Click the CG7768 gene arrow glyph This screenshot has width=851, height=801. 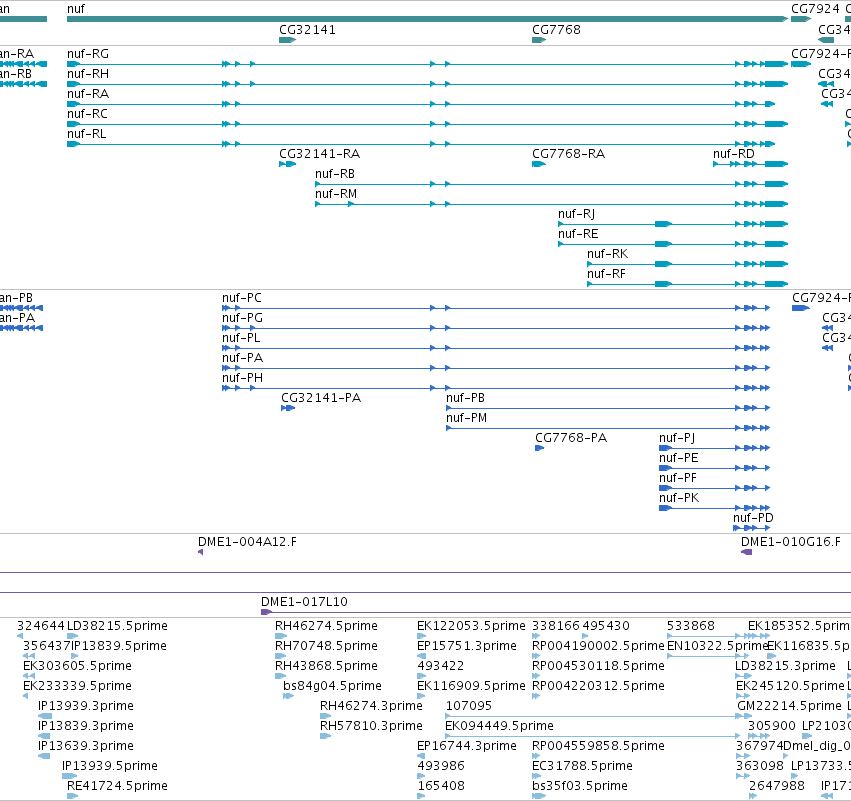pyautogui.click(x=539, y=40)
